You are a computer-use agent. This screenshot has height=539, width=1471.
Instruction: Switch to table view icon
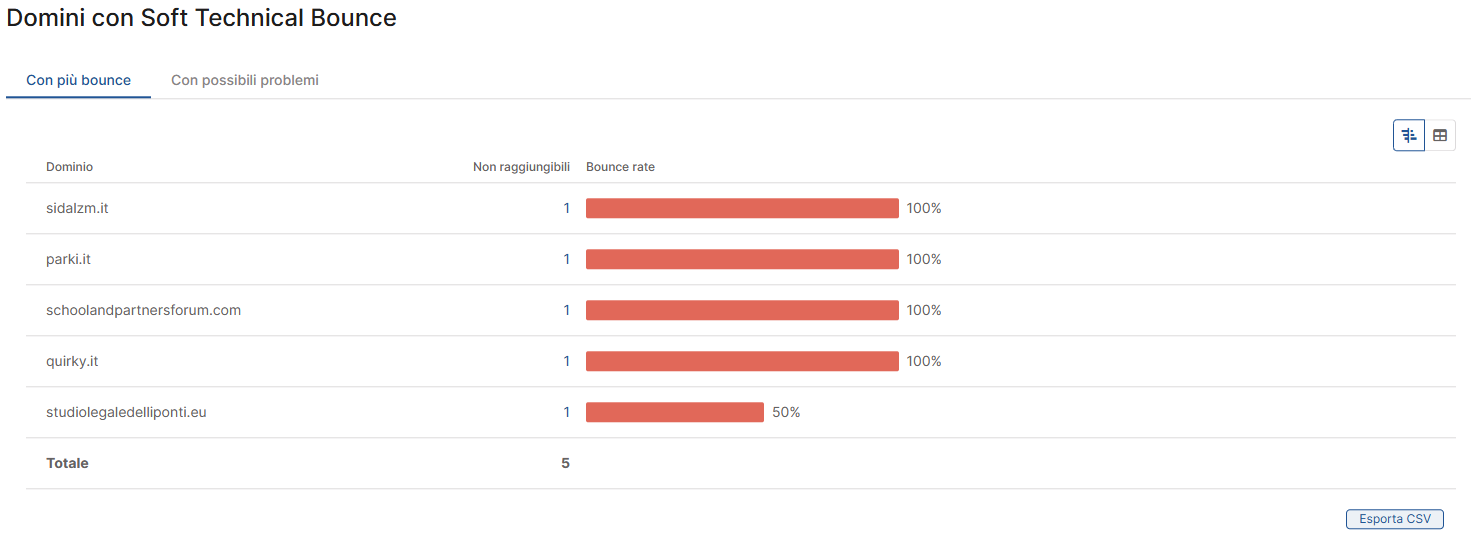(1440, 135)
